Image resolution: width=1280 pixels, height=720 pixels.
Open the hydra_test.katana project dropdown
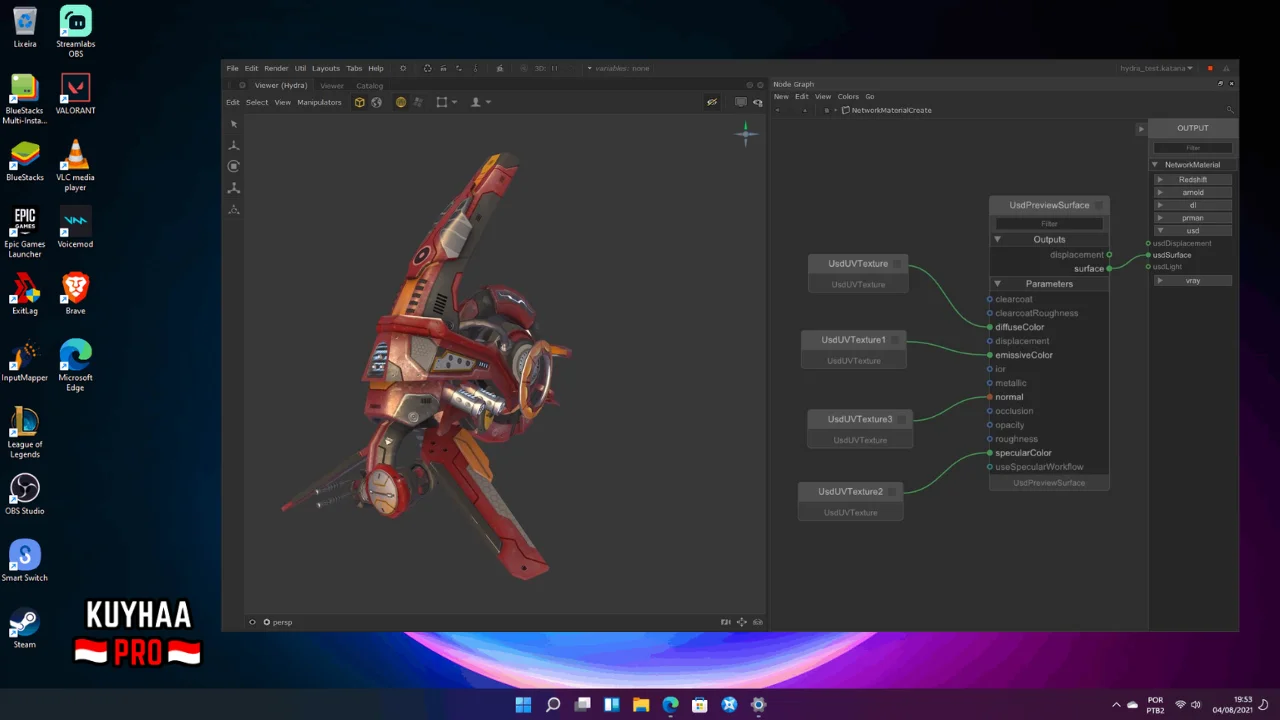(1156, 68)
